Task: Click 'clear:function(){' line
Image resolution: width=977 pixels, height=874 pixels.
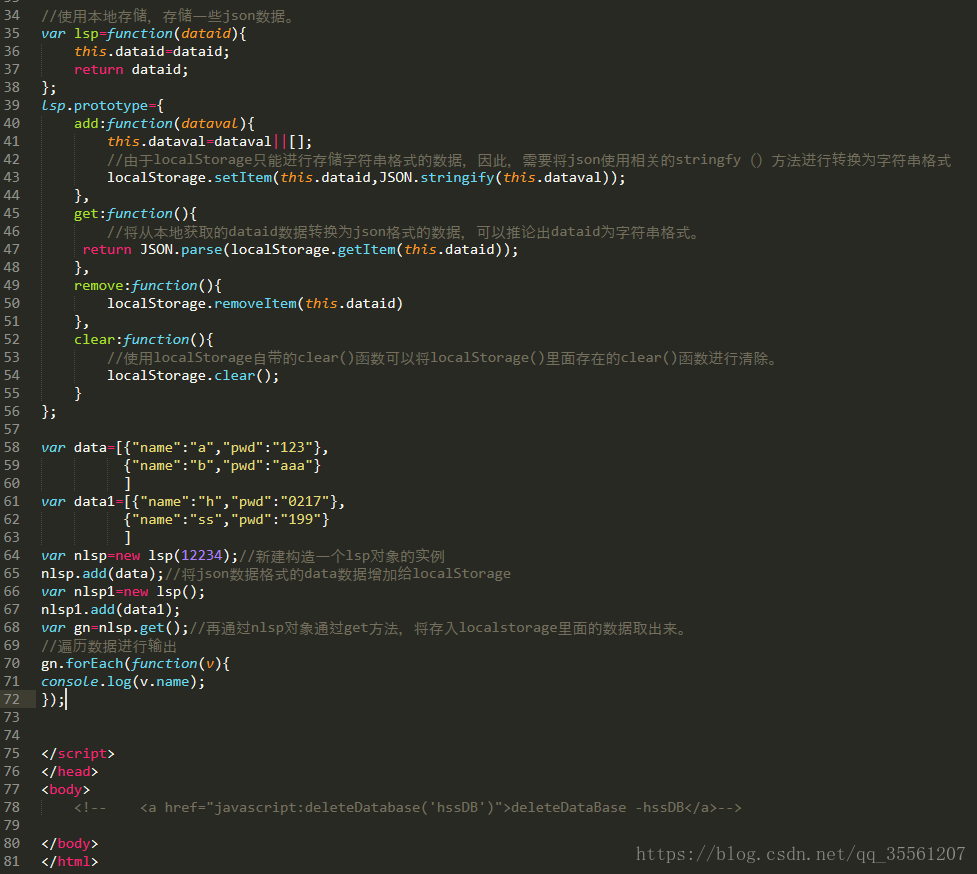Action: [144, 340]
